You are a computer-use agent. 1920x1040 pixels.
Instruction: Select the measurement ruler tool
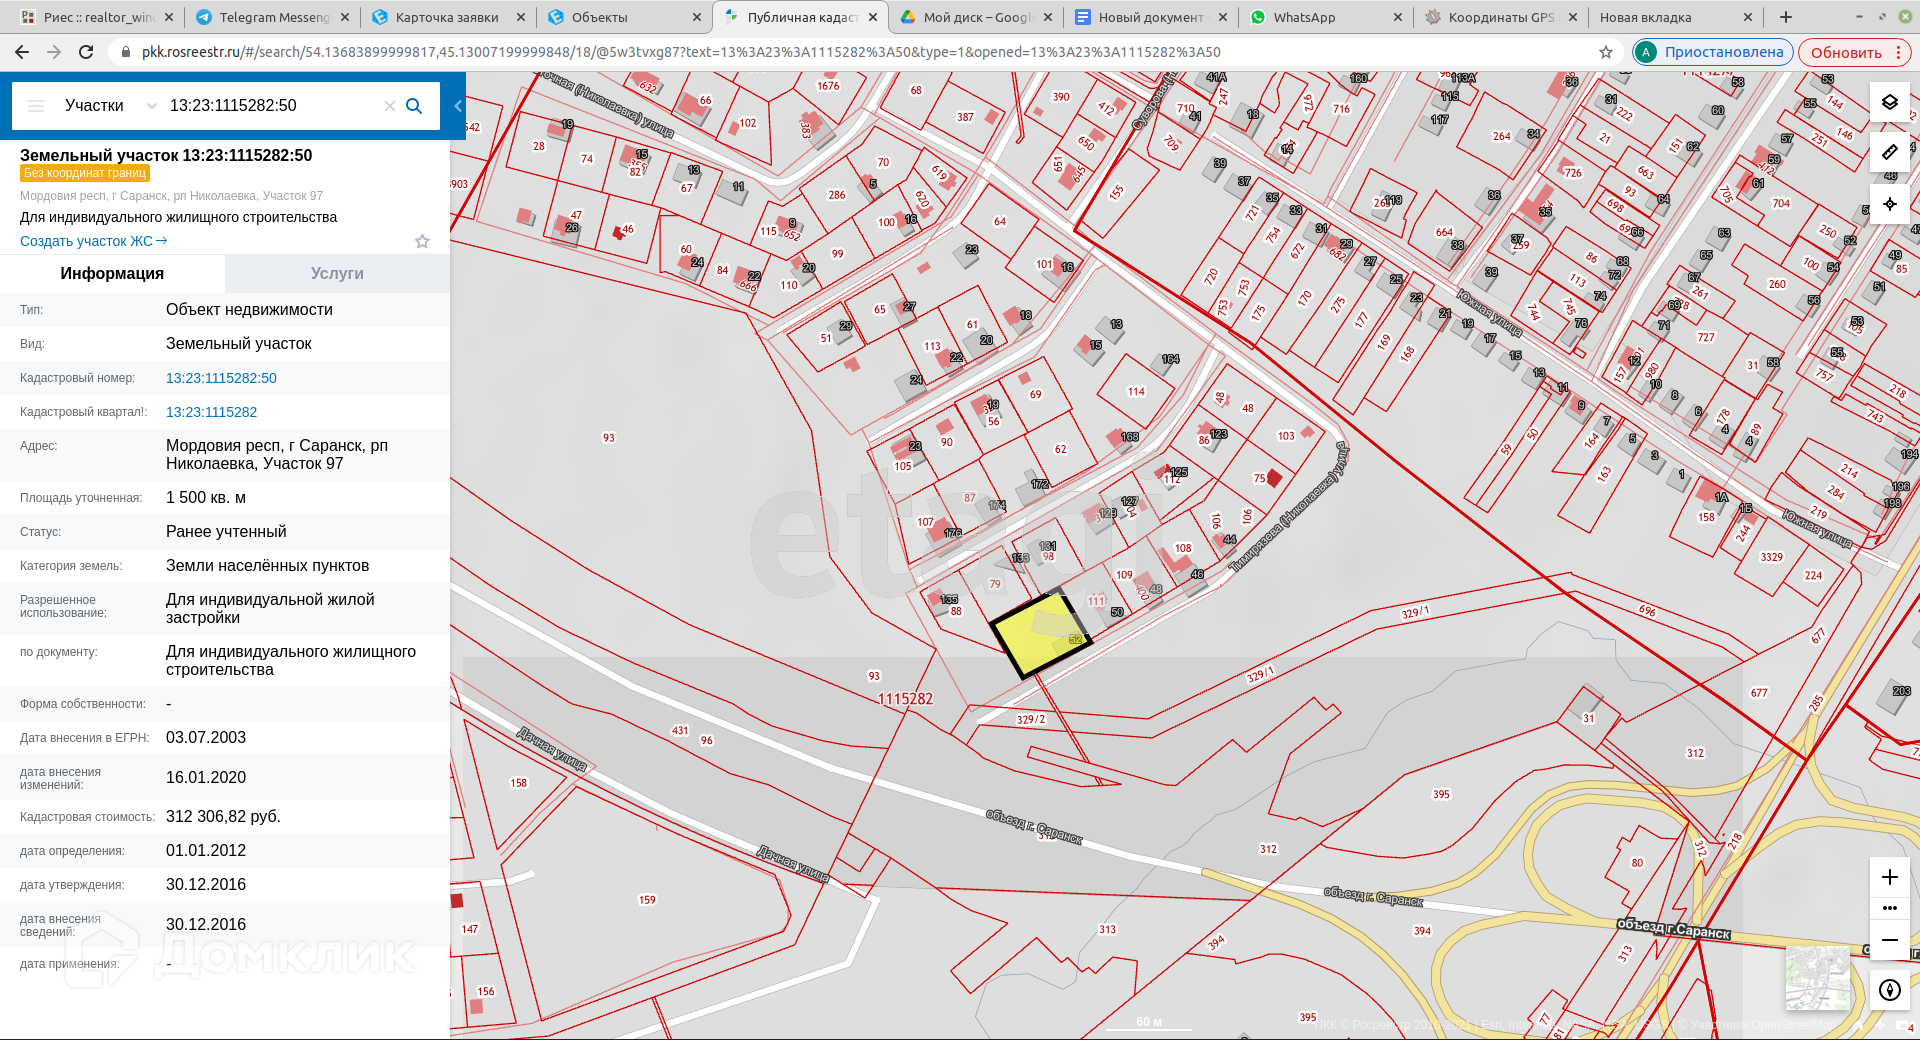[1889, 152]
